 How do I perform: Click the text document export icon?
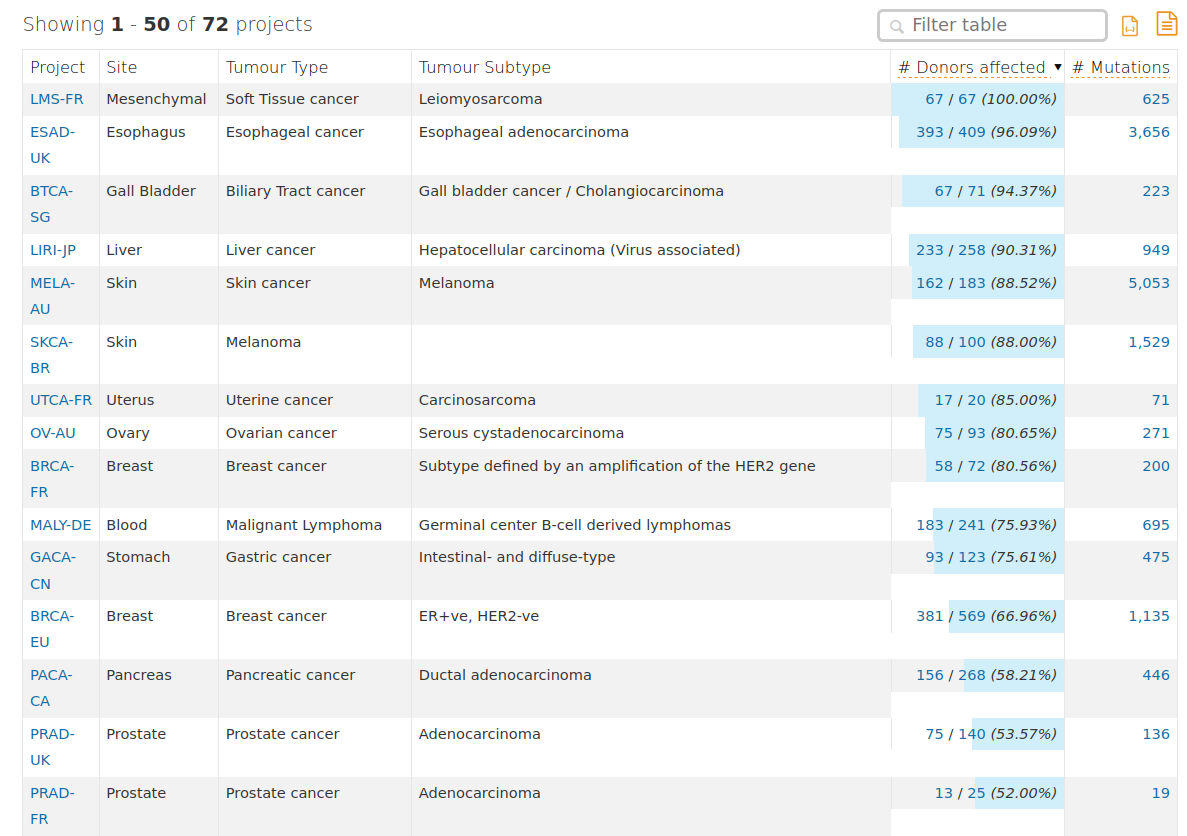click(1166, 24)
